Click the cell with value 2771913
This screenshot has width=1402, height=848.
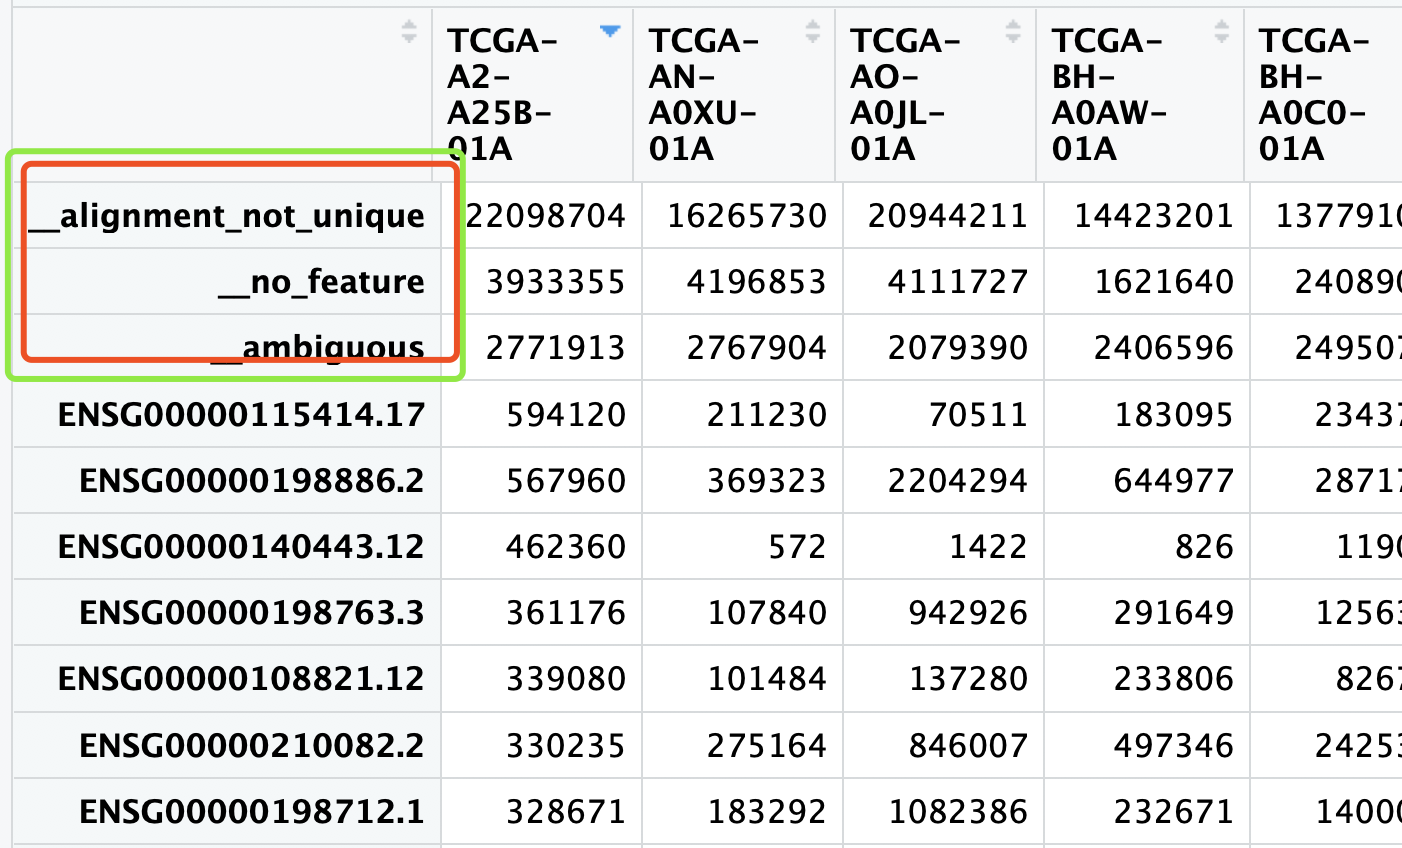point(541,348)
